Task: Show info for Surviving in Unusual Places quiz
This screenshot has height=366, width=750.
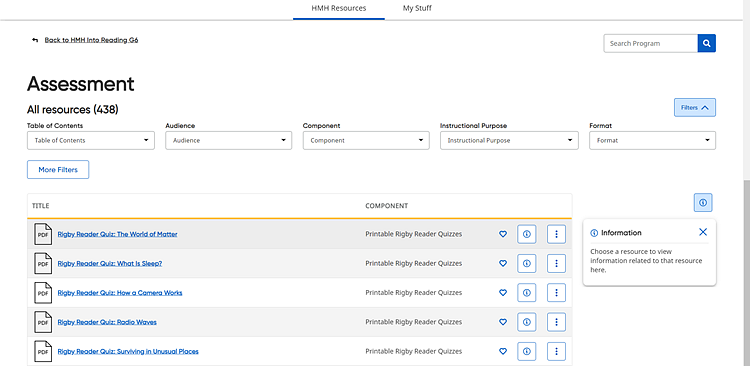Action: [527, 351]
